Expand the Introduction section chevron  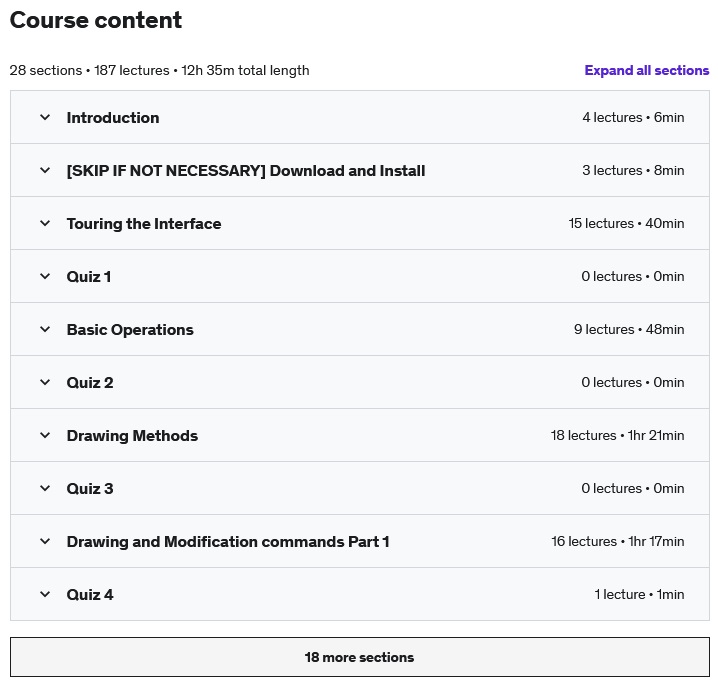click(45, 117)
